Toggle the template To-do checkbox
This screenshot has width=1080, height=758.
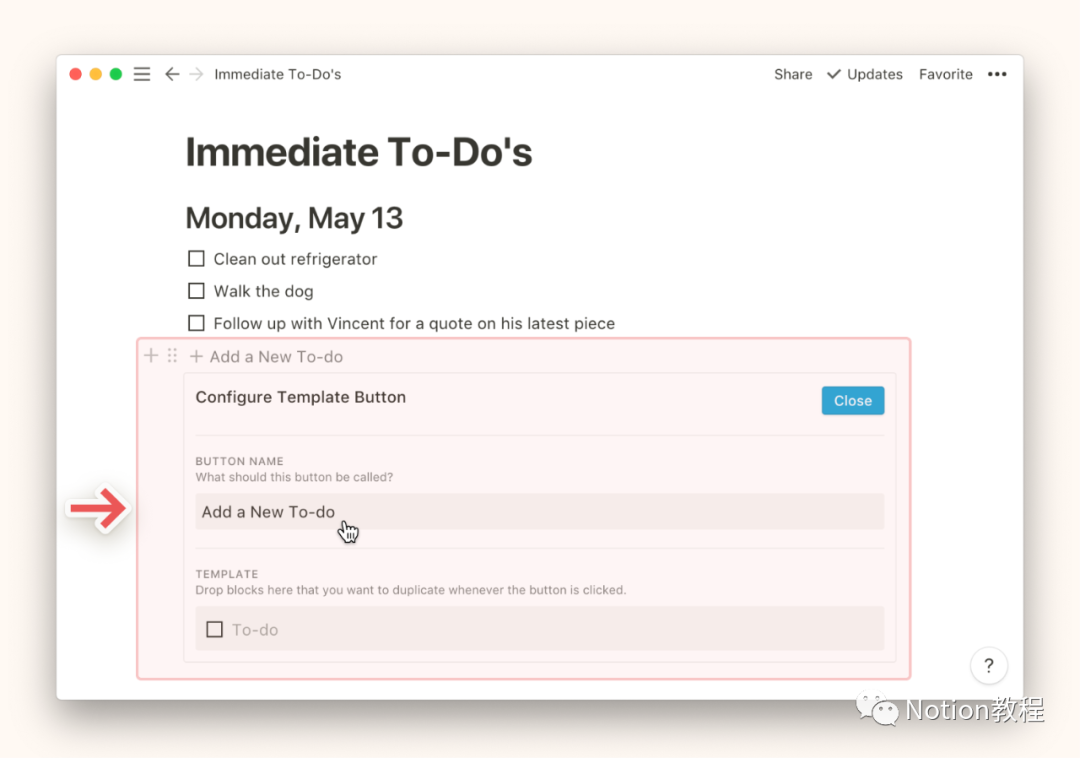tap(214, 629)
